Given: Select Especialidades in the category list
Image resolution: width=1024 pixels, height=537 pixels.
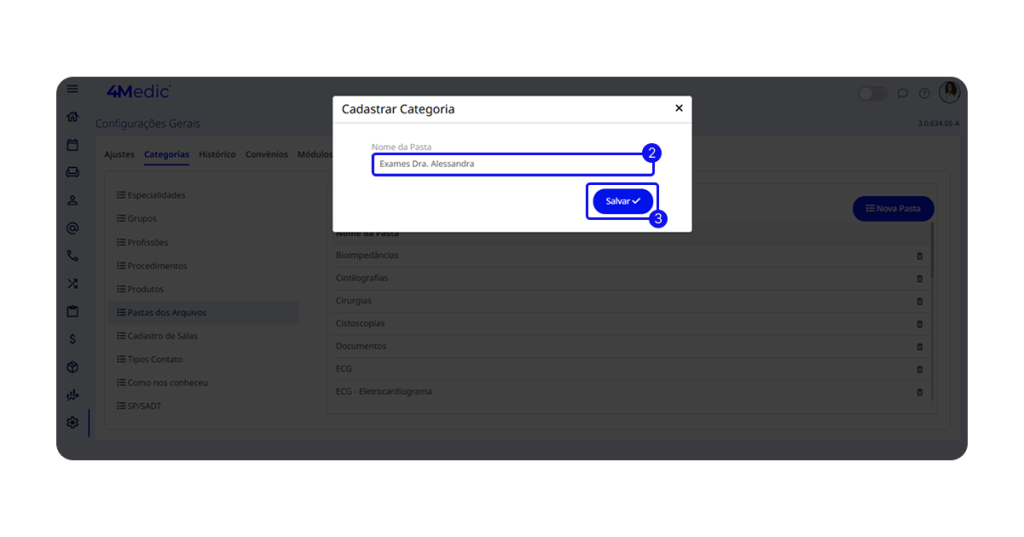Looking at the screenshot, I should [x=156, y=195].
